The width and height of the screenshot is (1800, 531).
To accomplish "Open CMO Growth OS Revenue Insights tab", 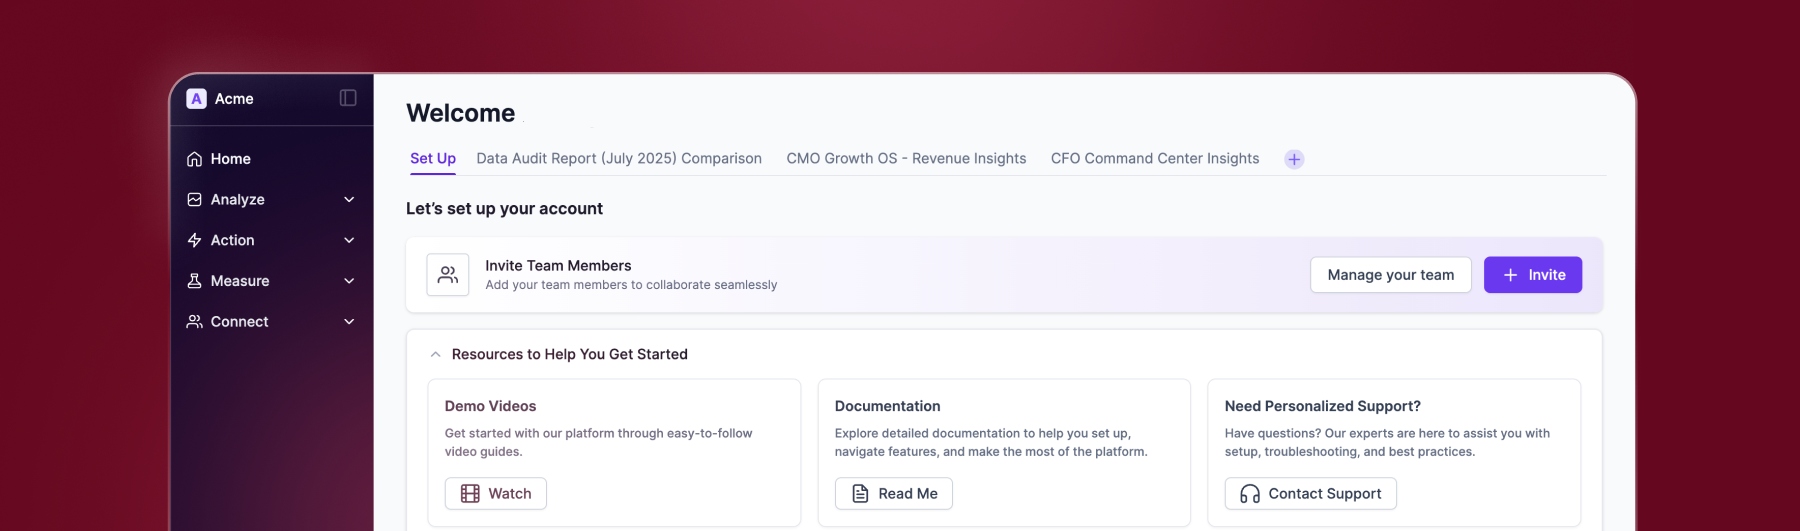I will click(x=906, y=159).
